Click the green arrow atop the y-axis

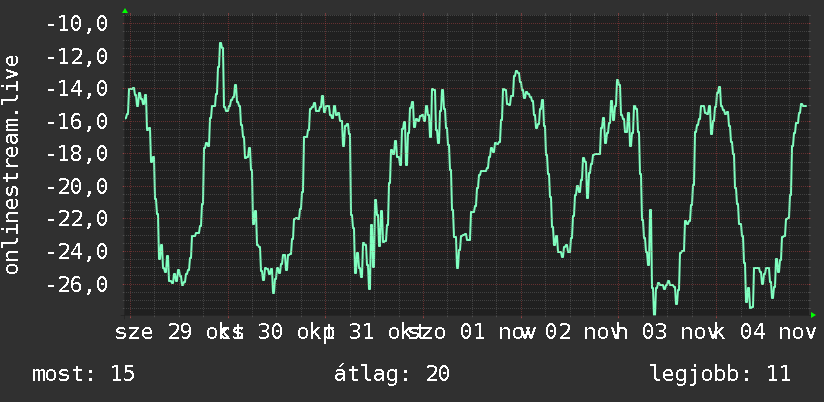[x=125, y=11]
